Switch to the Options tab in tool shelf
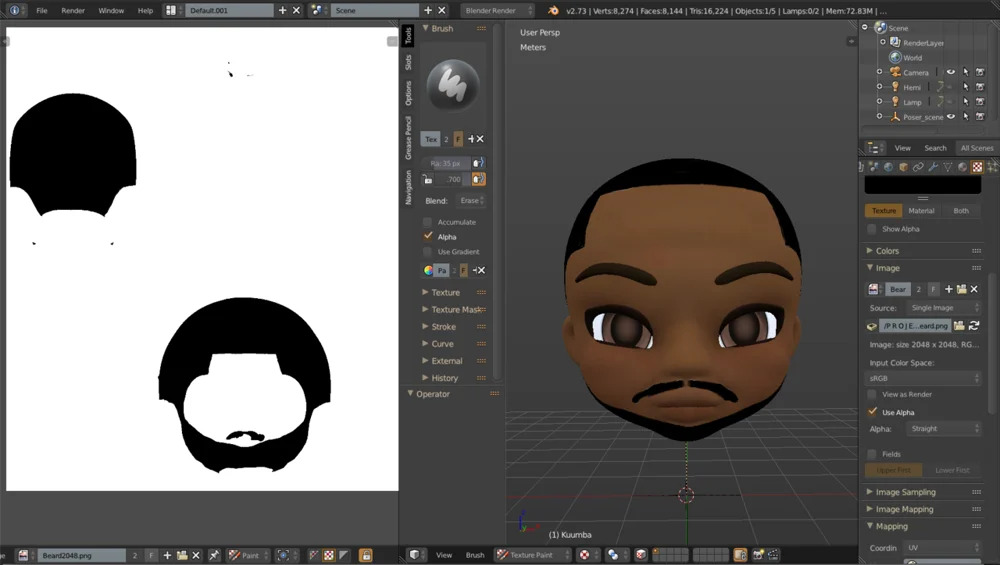This screenshot has height=565, width=1000. 408,93
